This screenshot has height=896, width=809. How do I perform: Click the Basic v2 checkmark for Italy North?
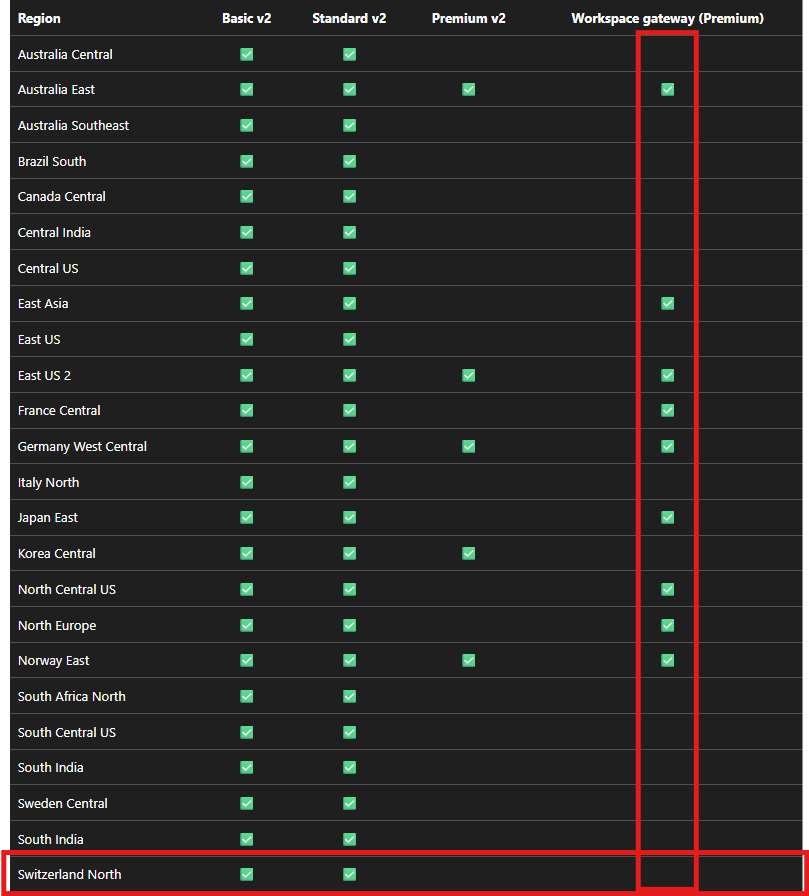[x=246, y=482]
